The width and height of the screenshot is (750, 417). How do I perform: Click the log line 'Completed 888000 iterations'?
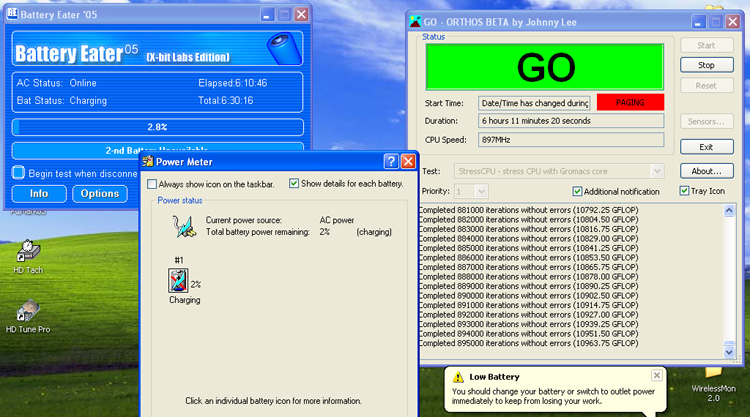click(x=529, y=277)
